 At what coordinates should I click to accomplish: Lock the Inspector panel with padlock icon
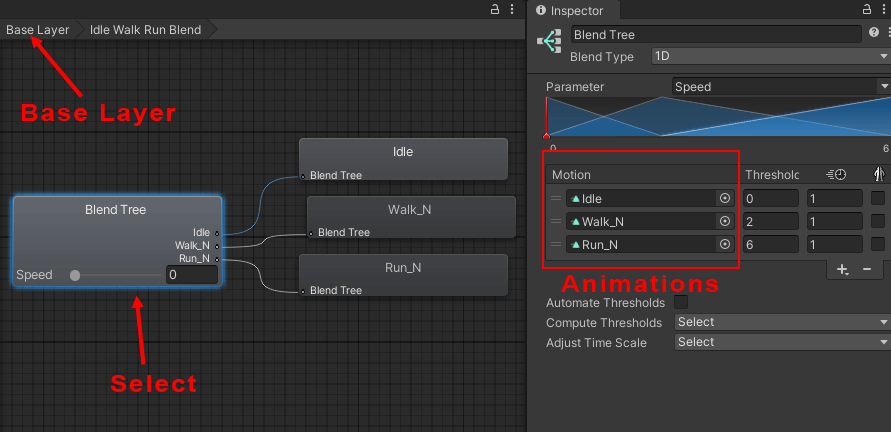click(866, 9)
